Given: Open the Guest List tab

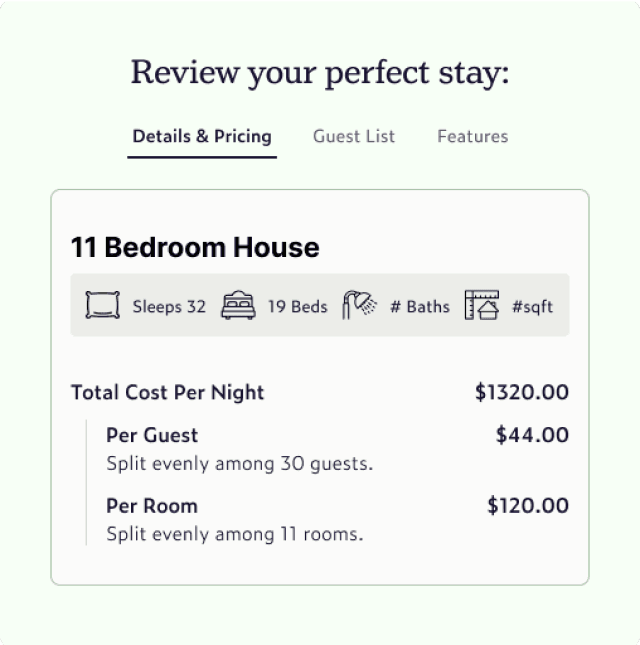Looking at the screenshot, I should click(354, 137).
